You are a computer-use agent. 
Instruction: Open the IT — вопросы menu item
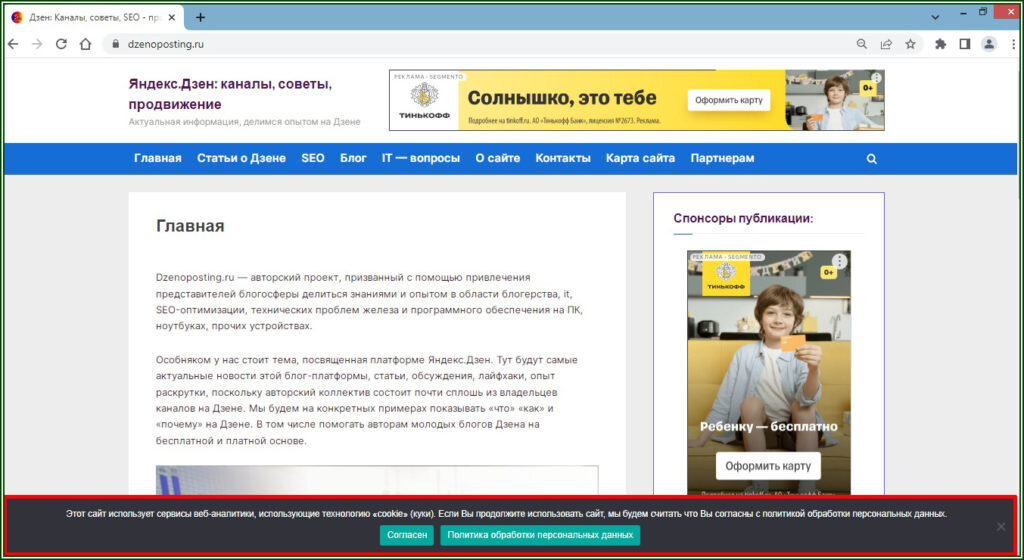click(421, 158)
